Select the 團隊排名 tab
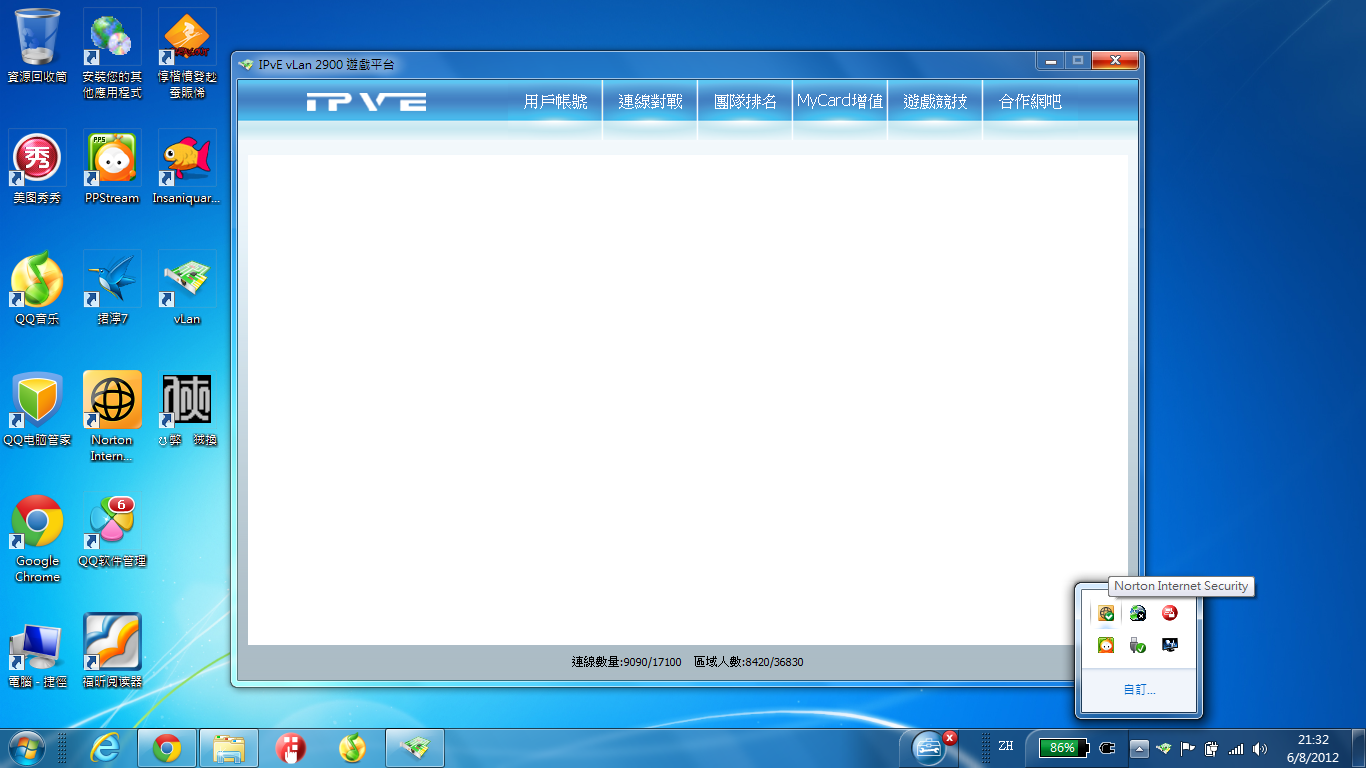Screen dimensions: 1366x768 745,101
